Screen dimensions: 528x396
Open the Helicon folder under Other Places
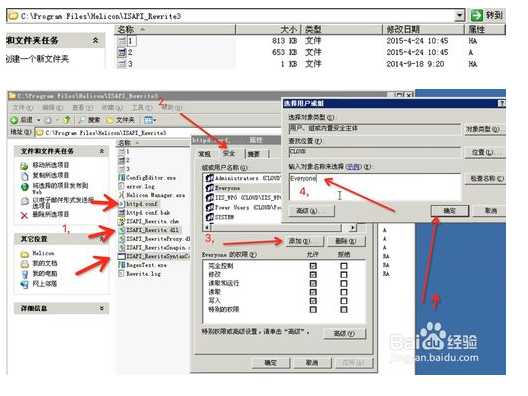pyautogui.click(x=37, y=253)
